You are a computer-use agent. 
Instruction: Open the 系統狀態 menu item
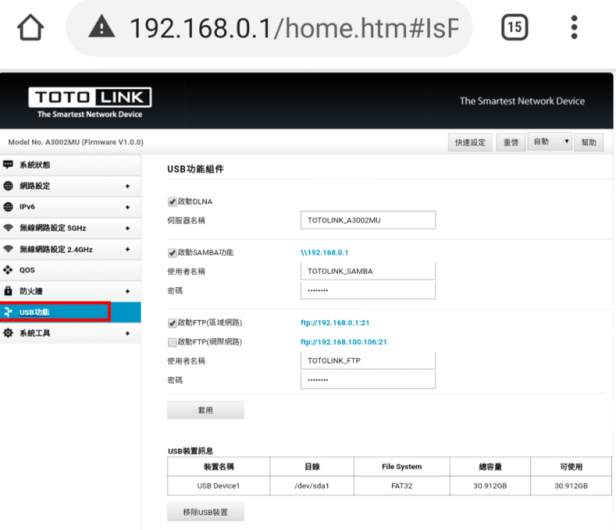click(70, 165)
